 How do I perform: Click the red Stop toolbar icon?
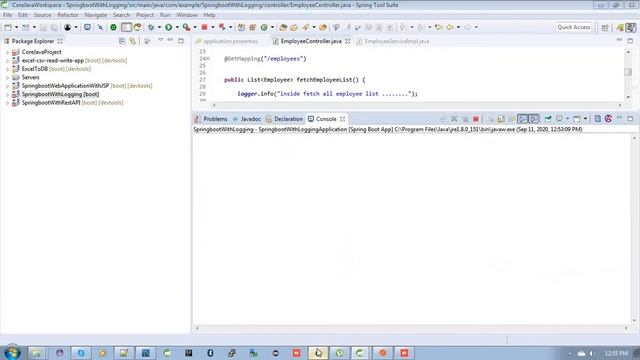(x=204, y=27)
